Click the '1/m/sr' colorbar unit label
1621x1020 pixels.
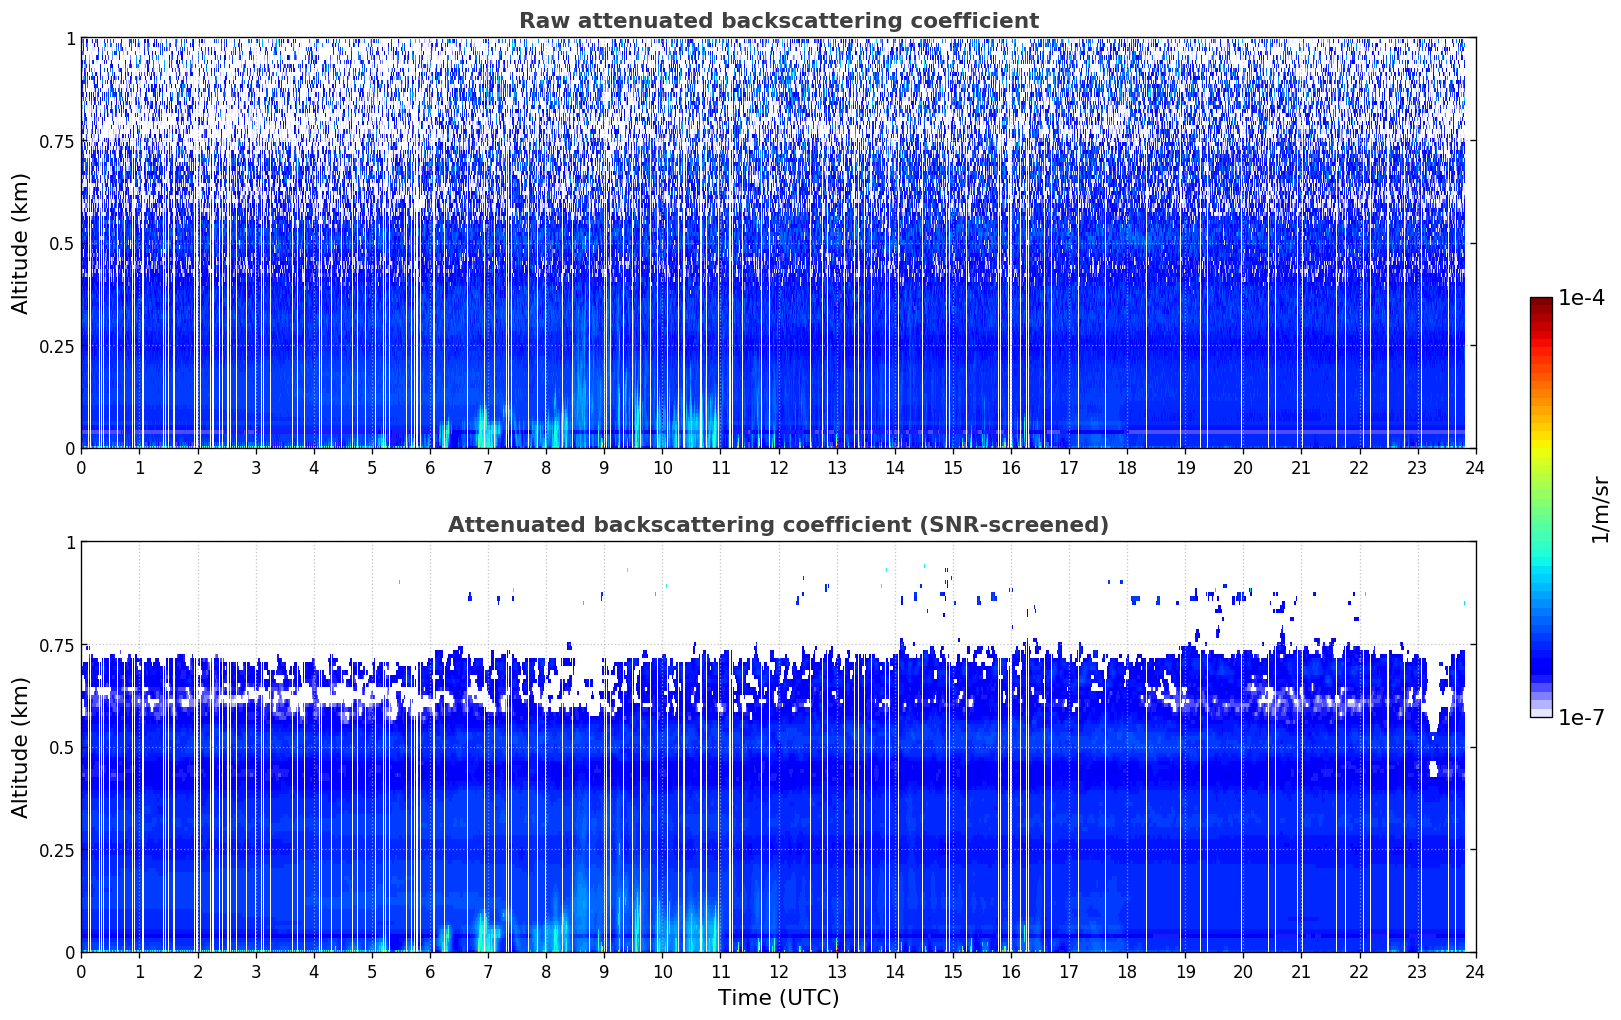(x=1600, y=509)
